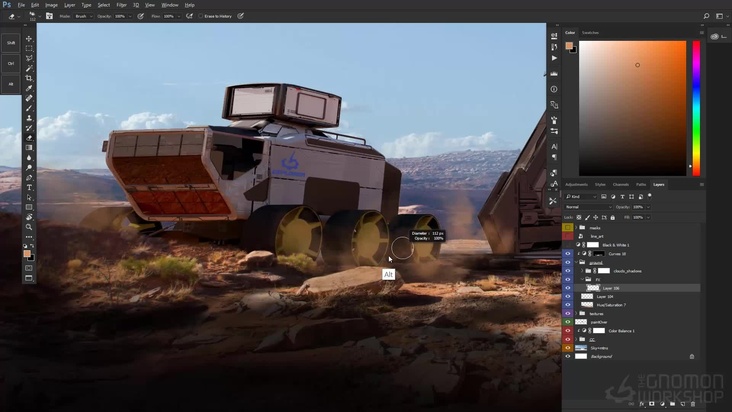Click the Eraser tool in toolbar
This screenshot has width=732, height=412.
[x=29, y=138]
